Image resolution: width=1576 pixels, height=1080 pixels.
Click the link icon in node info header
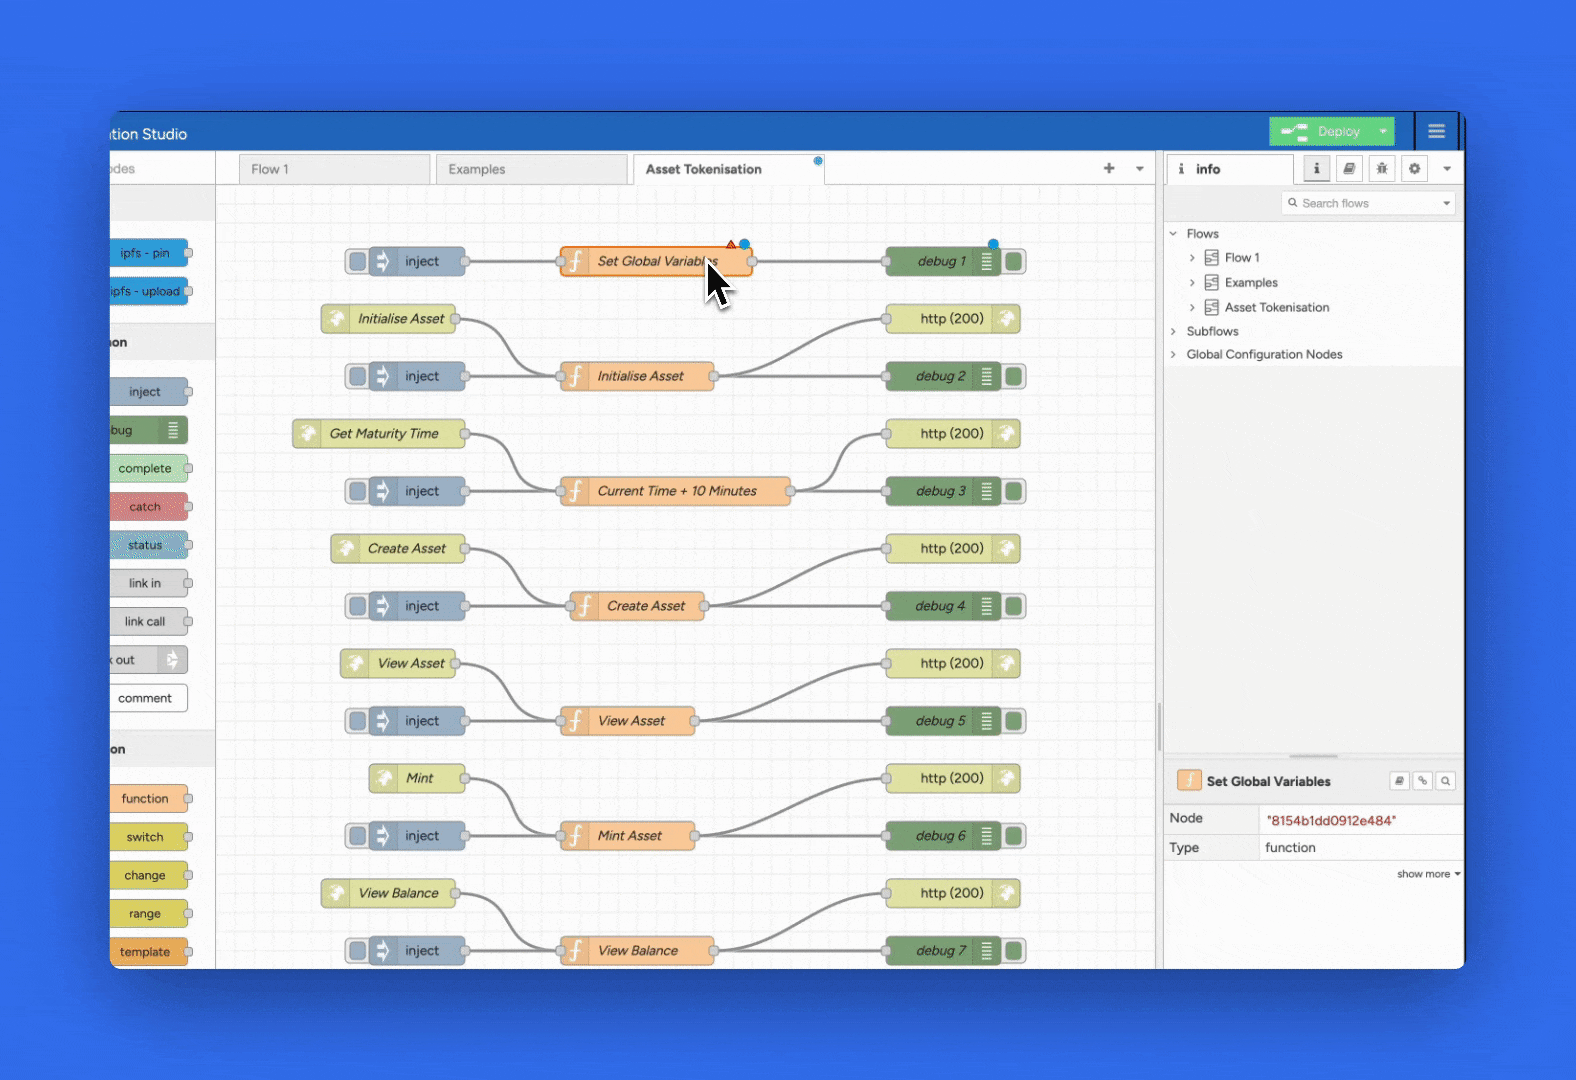tap(1422, 781)
